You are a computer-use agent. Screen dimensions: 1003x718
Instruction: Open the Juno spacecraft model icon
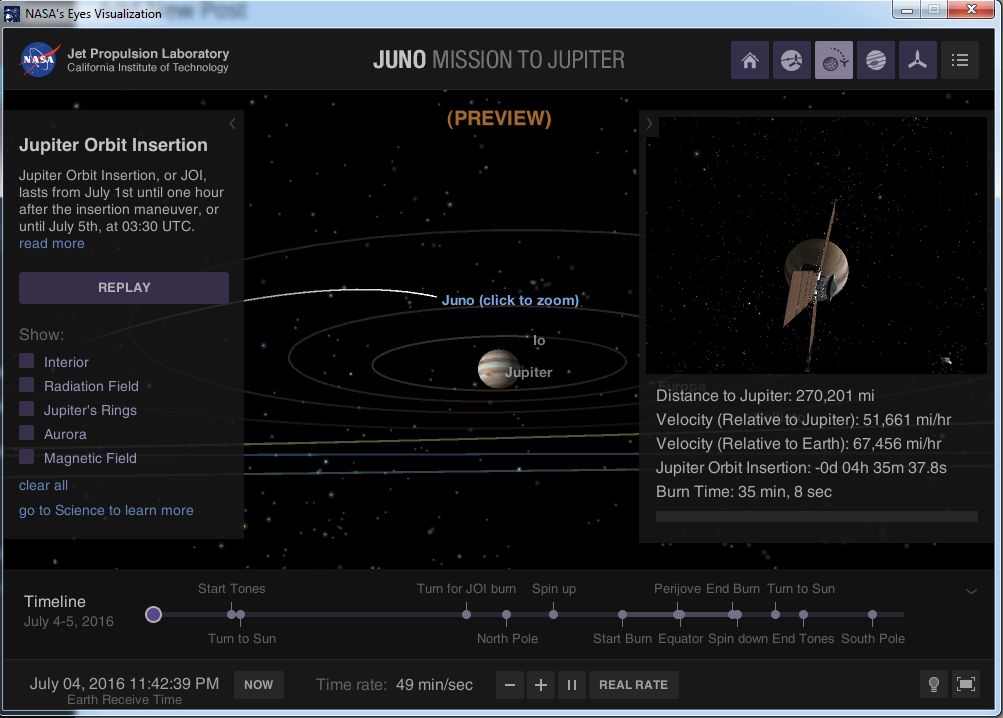pyautogui.click(x=918, y=61)
